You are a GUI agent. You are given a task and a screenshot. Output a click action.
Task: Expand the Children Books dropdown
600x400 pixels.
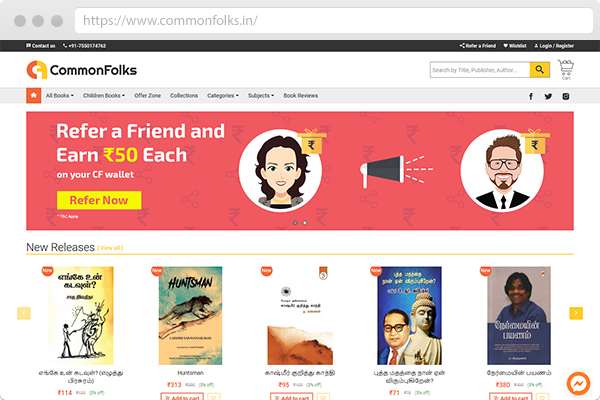tap(104, 96)
